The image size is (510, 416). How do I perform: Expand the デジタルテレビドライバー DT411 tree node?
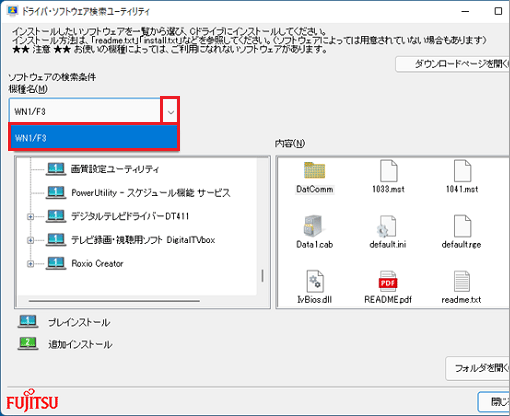click(x=30, y=217)
